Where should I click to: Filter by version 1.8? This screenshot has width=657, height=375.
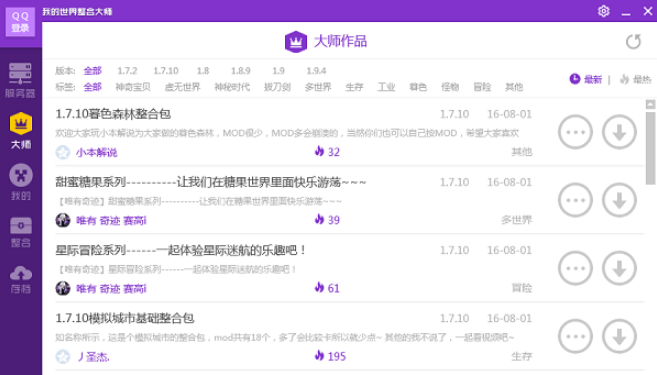click(x=203, y=71)
